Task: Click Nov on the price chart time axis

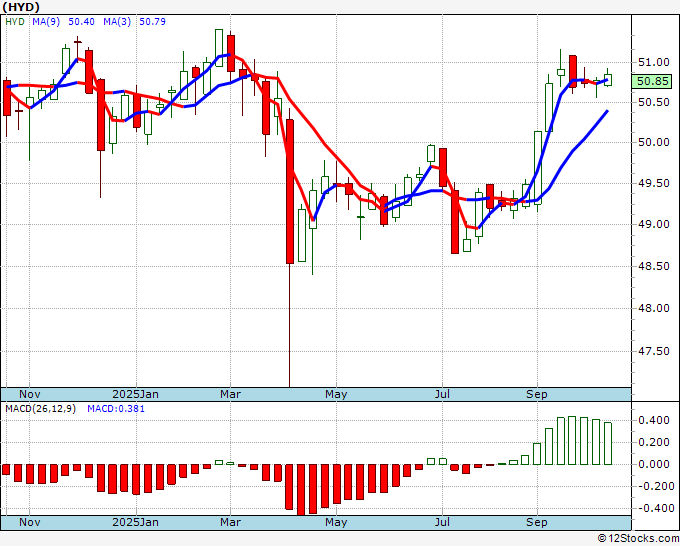Action: pos(29,394)
